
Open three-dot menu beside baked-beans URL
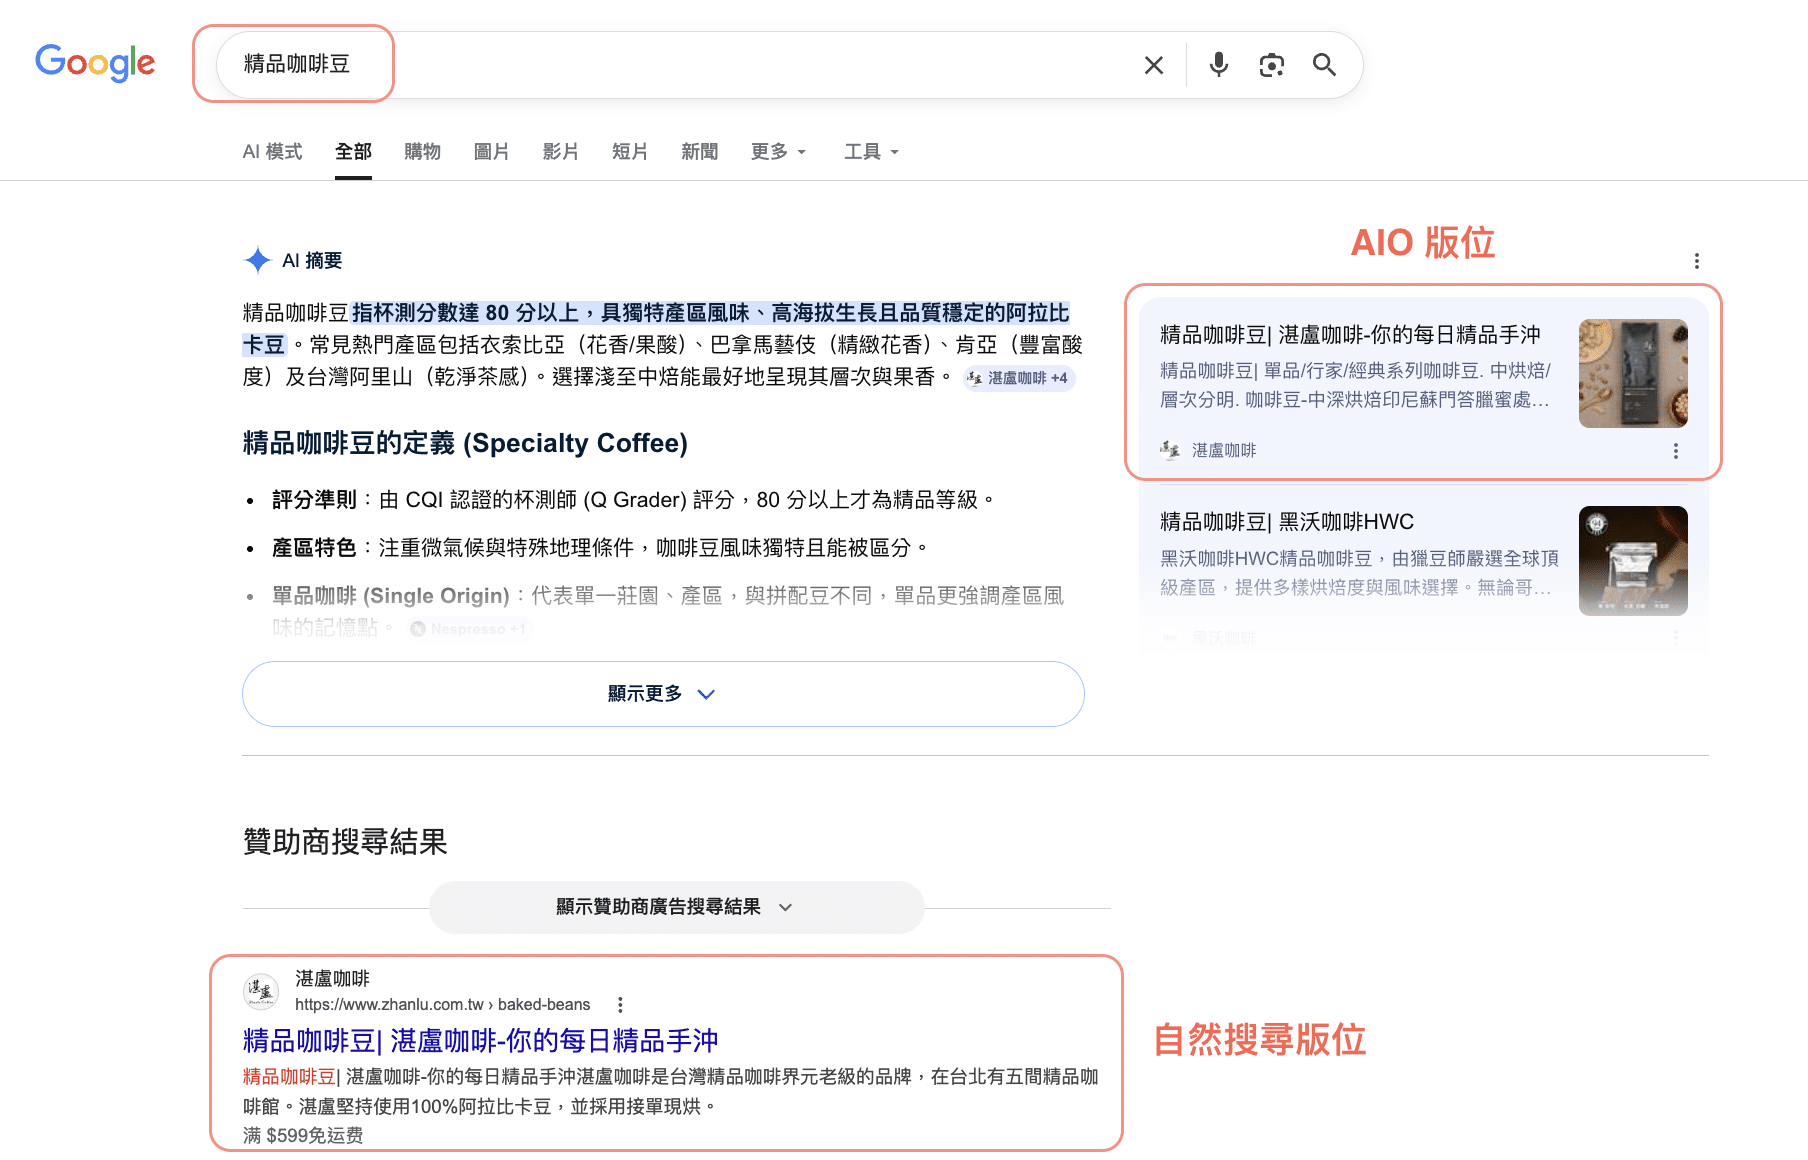(620, 1005)
